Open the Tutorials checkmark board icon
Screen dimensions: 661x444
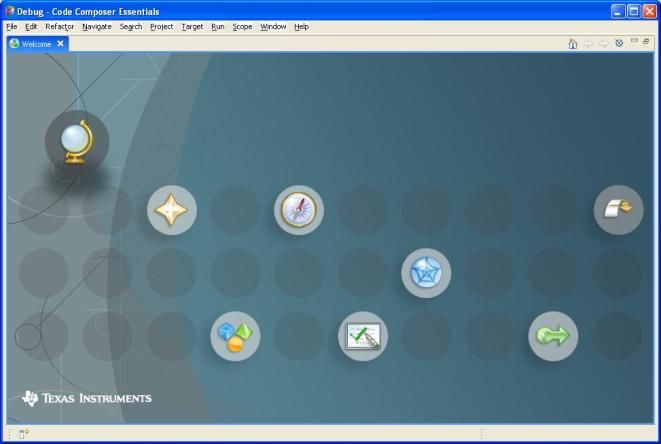point(363,336)
